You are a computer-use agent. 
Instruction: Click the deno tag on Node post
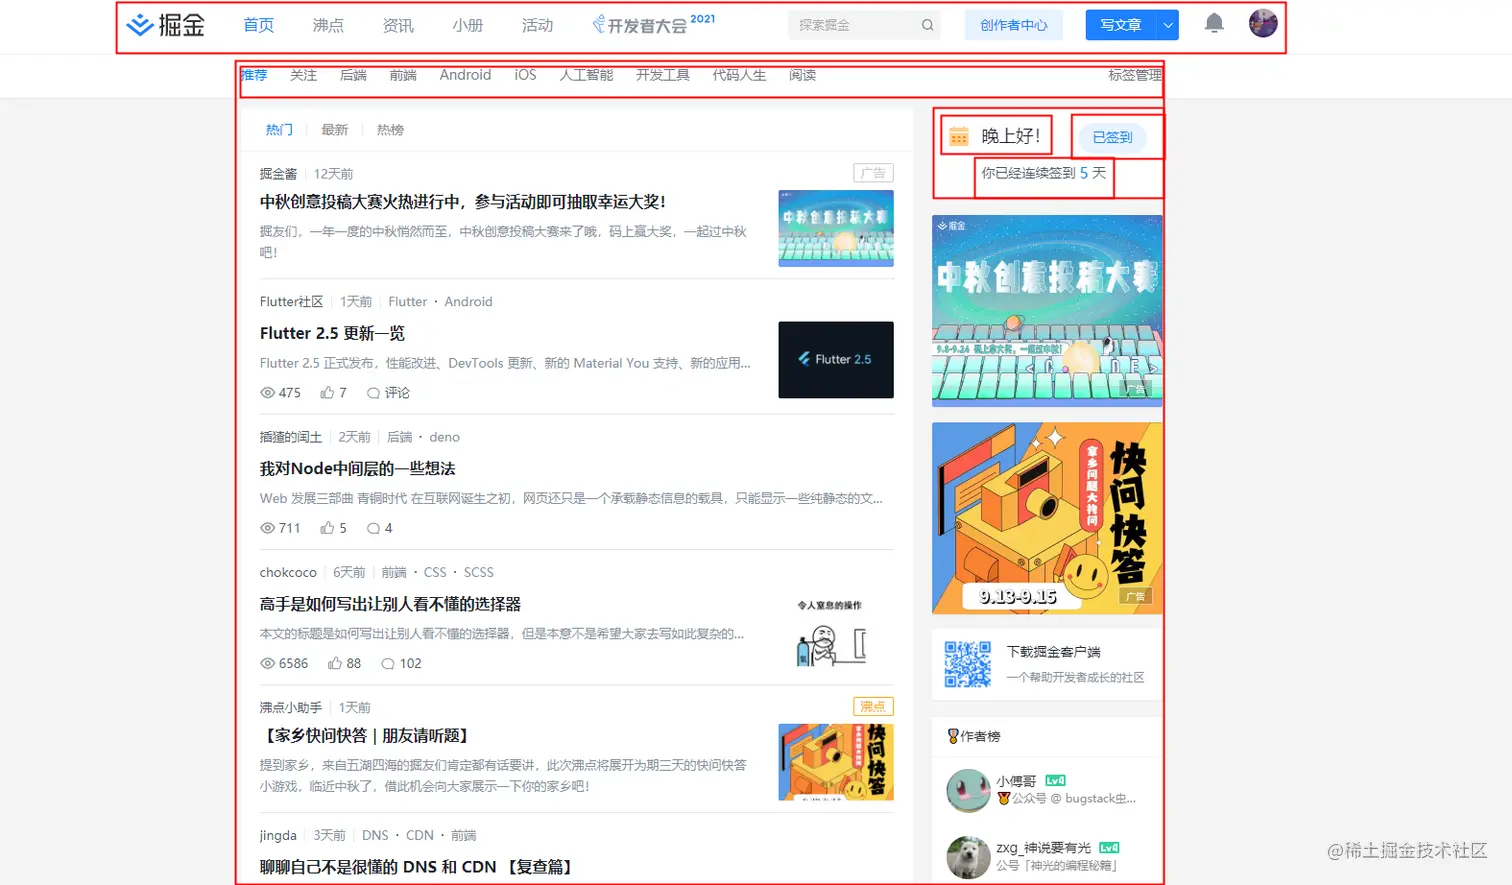[x=445, y=437]
